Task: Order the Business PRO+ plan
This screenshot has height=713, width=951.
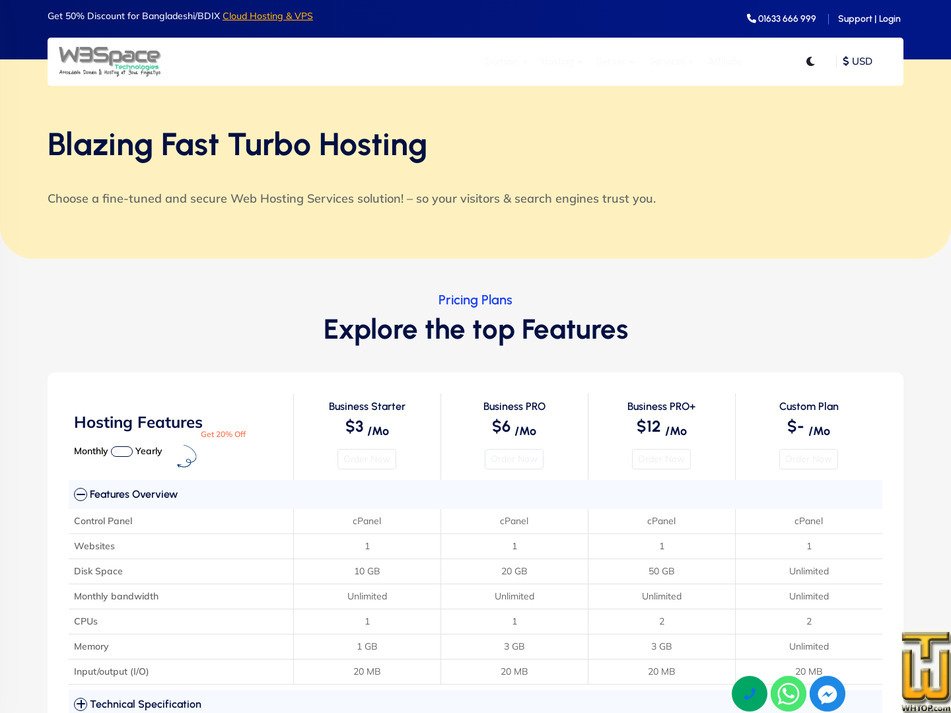Action: click(661, 459)
